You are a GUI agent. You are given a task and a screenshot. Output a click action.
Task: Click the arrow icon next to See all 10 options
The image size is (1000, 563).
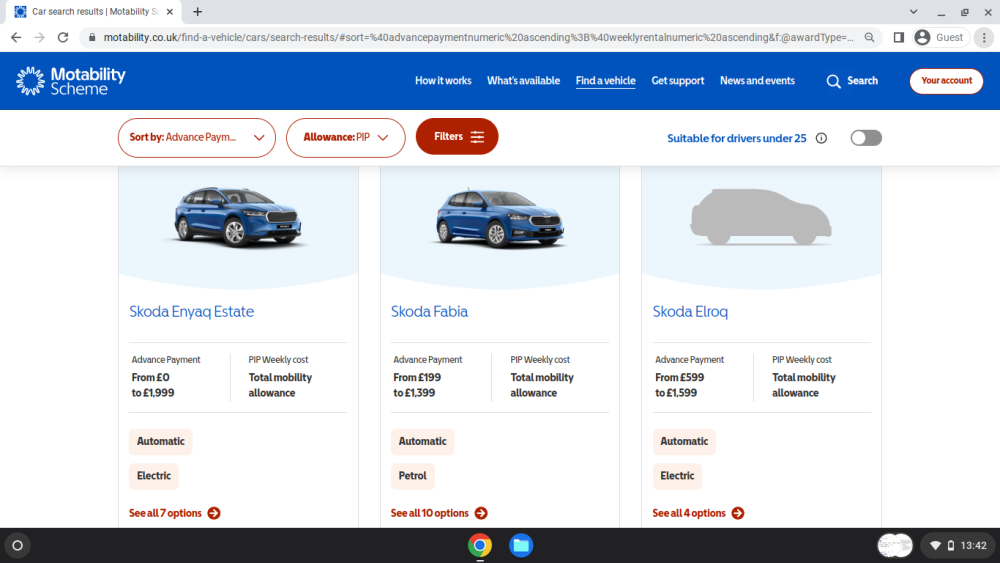pyautogui.click(x=482, y=513)
